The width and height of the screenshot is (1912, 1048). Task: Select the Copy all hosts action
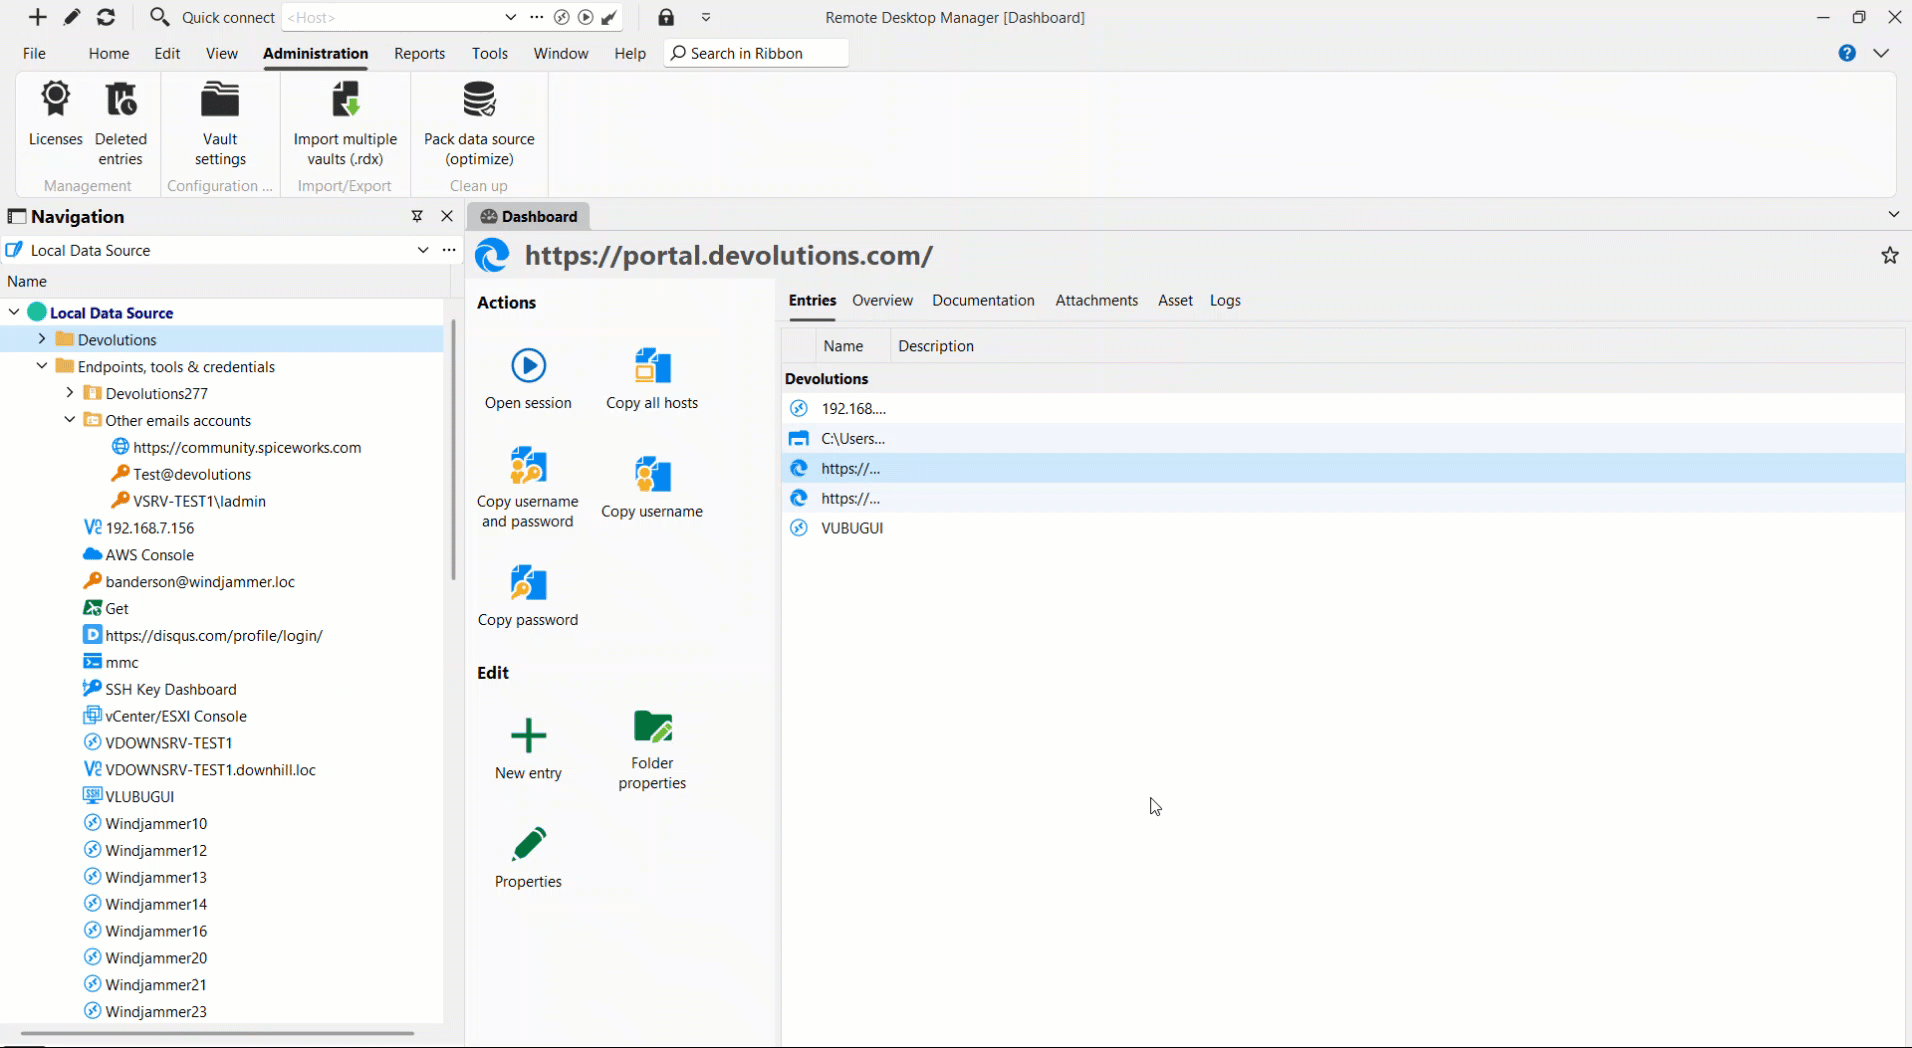click(651, 378)
